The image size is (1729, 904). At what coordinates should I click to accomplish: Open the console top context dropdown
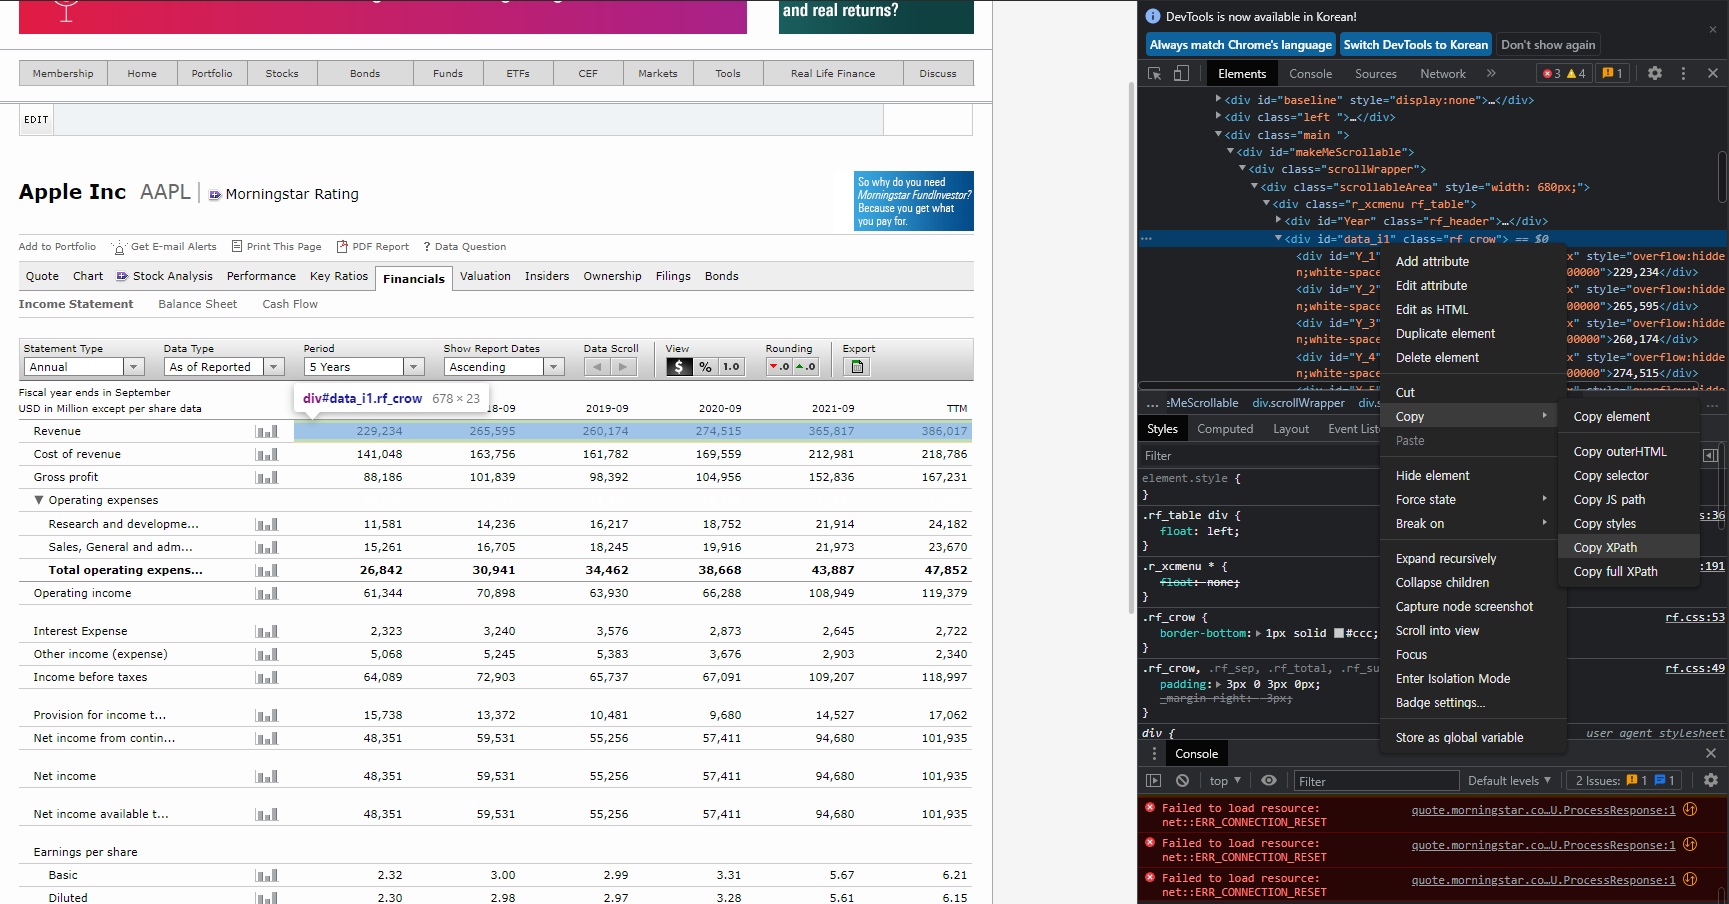tap(1225, 781)
